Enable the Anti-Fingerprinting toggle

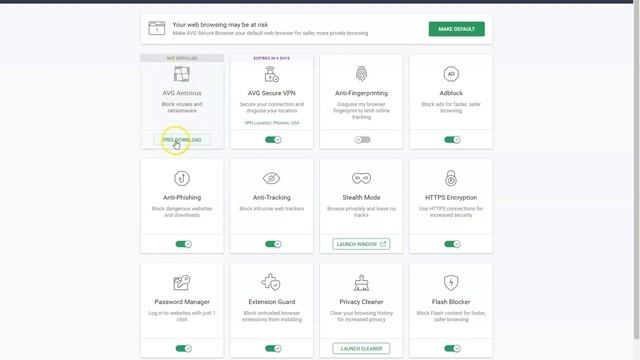pos(362,140)
